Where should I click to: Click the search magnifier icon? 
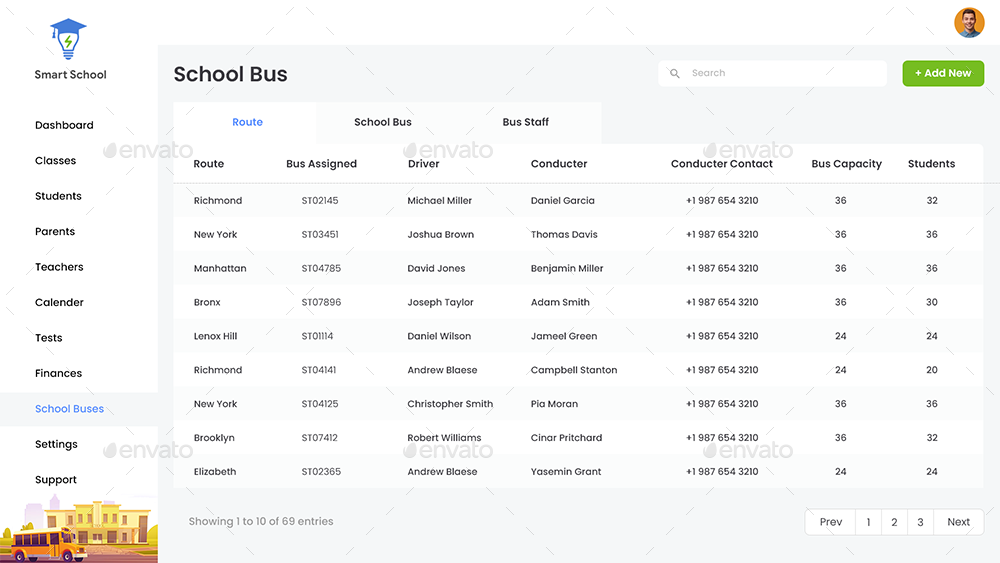pos(675,73)
